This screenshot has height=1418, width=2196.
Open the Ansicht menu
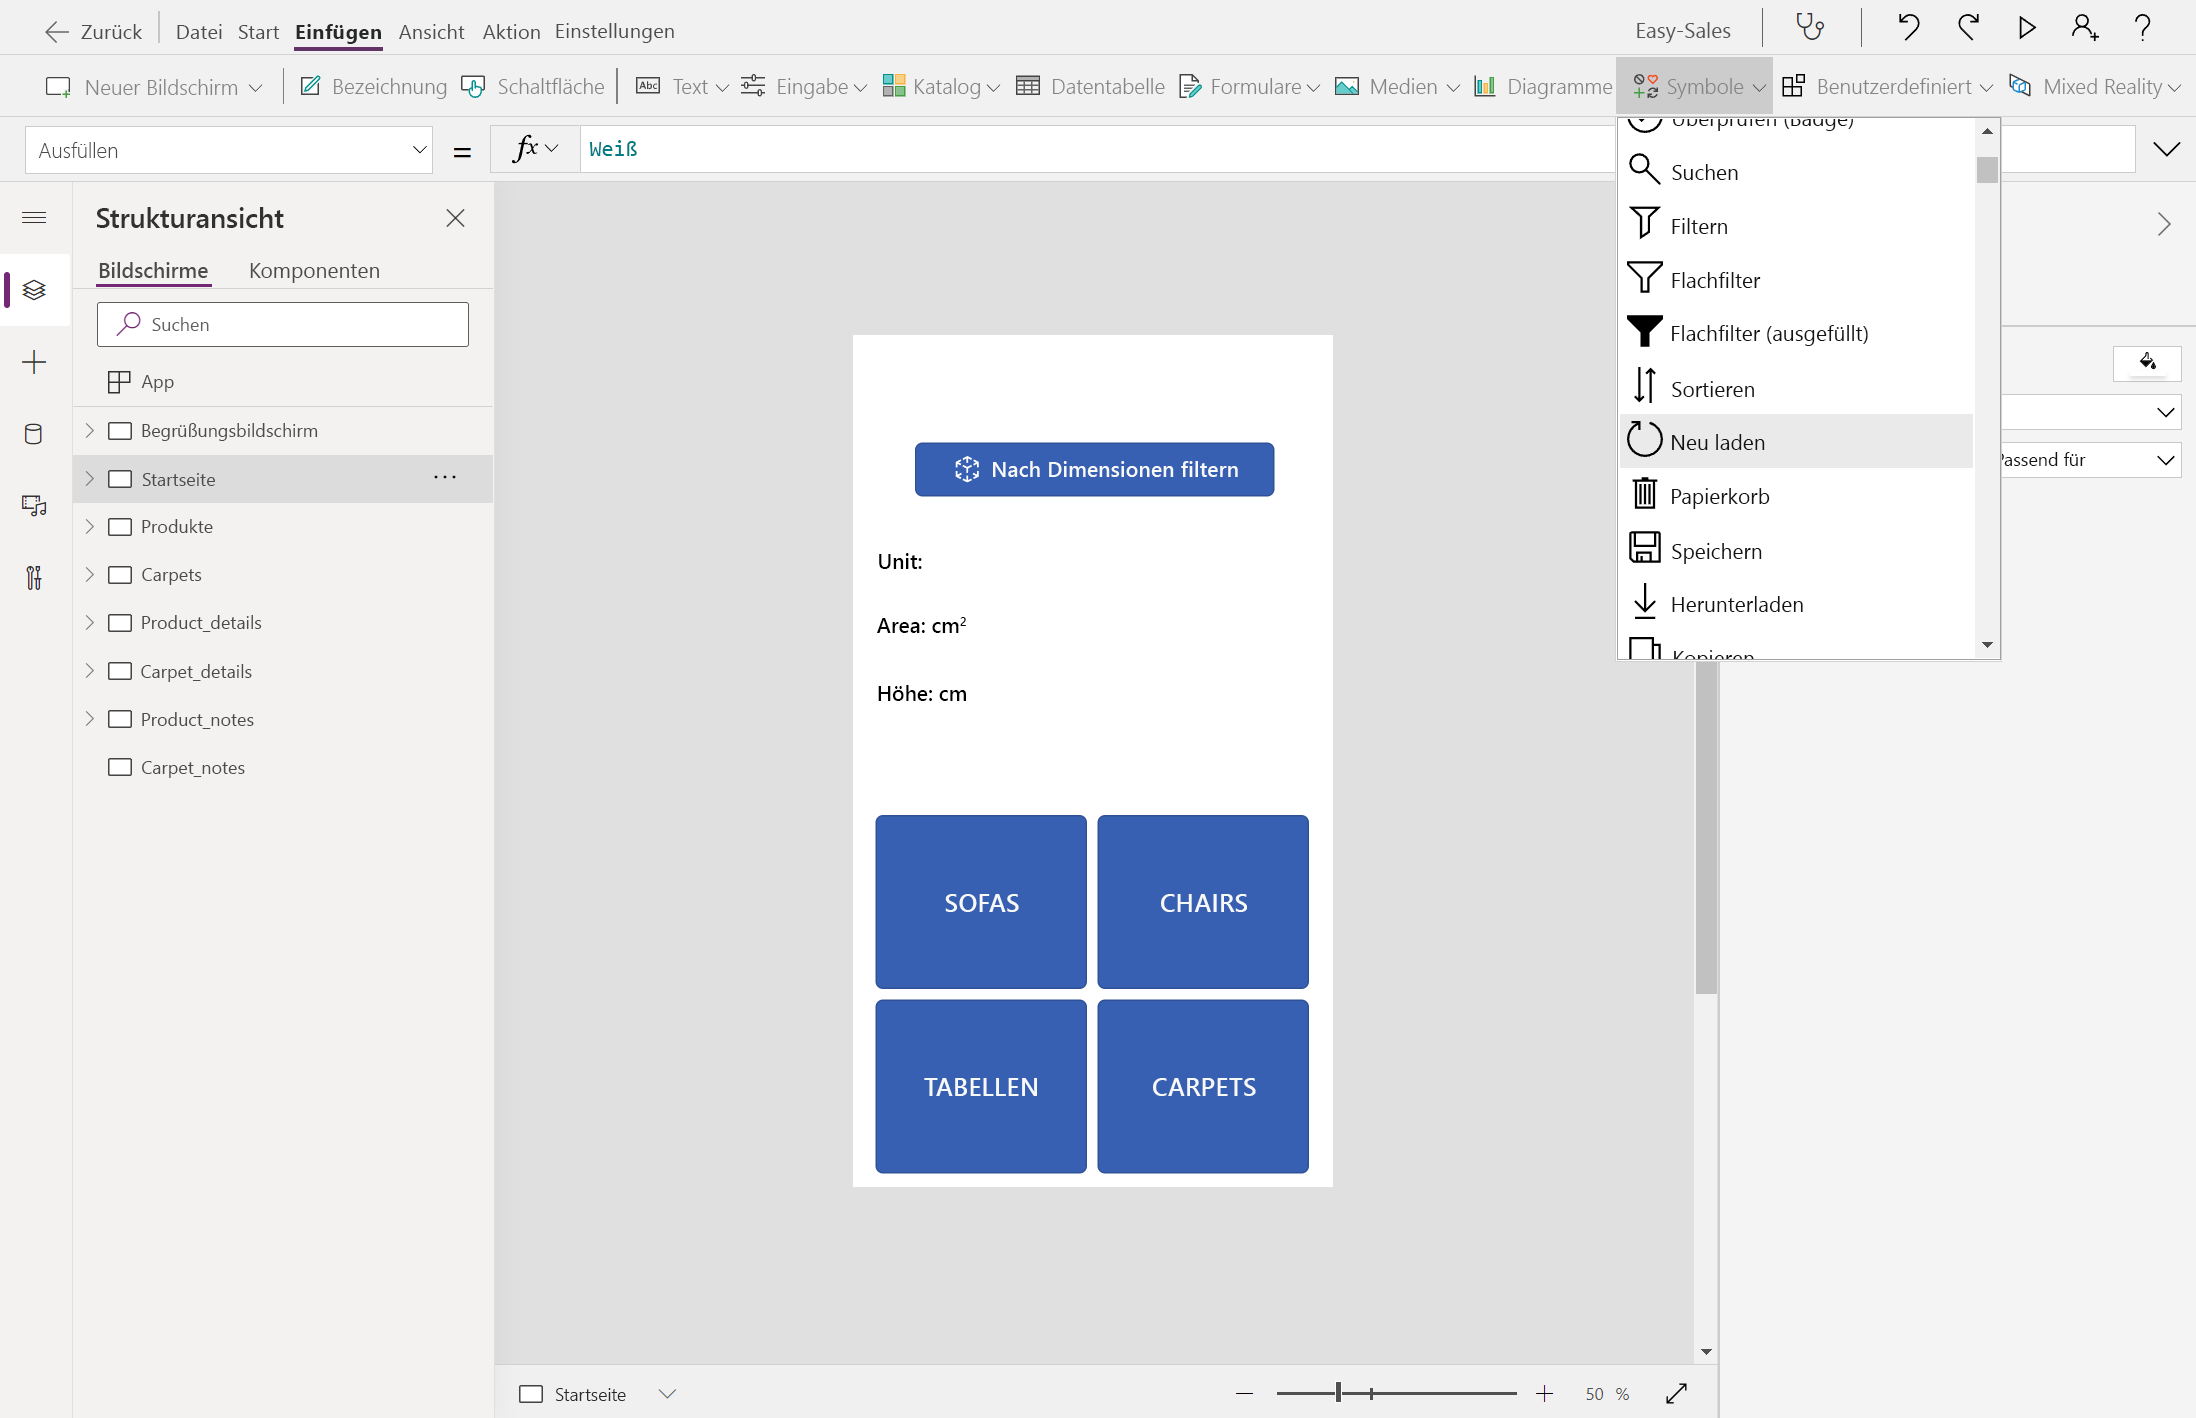(431, 31)
